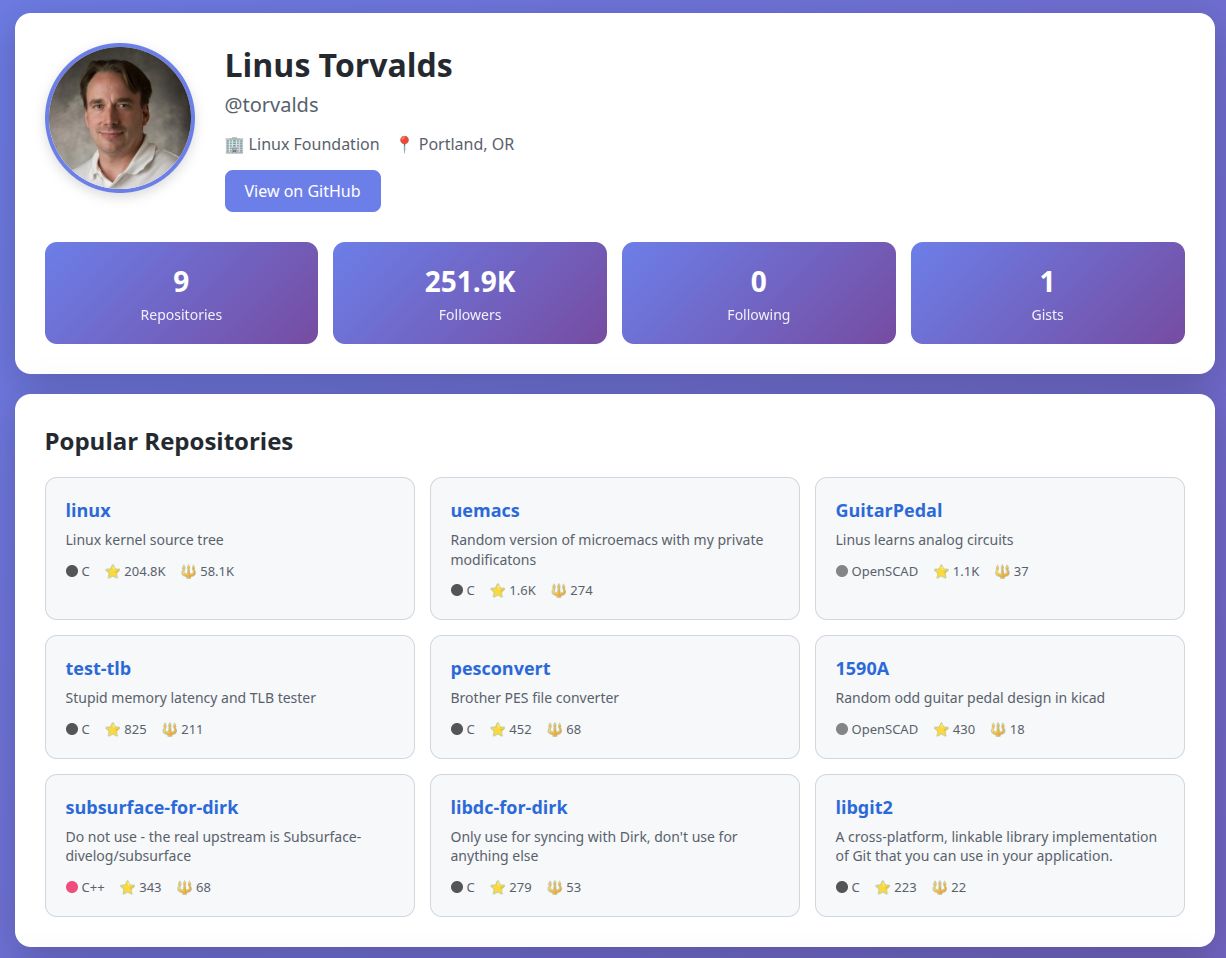Click the star icon on linux repository
The height and width of the screenshot is (958, 1226).
[113, 572]
